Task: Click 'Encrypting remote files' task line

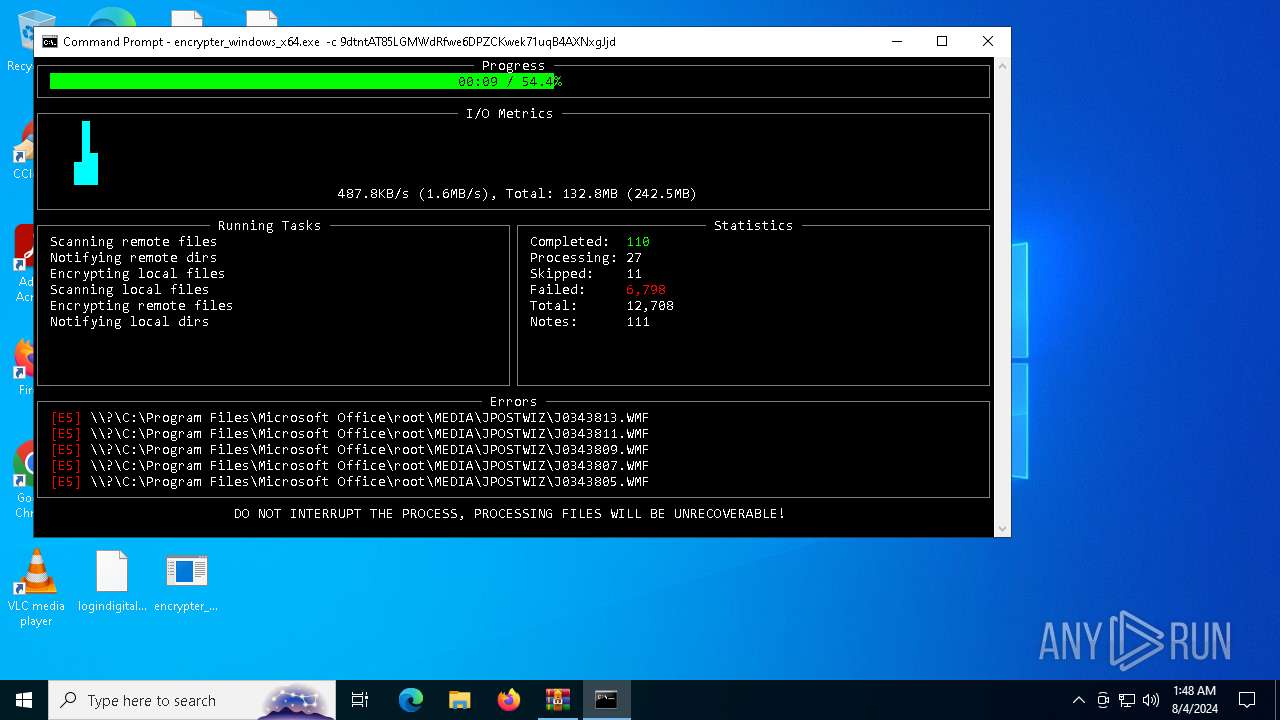Action: [x=141, y=305]
